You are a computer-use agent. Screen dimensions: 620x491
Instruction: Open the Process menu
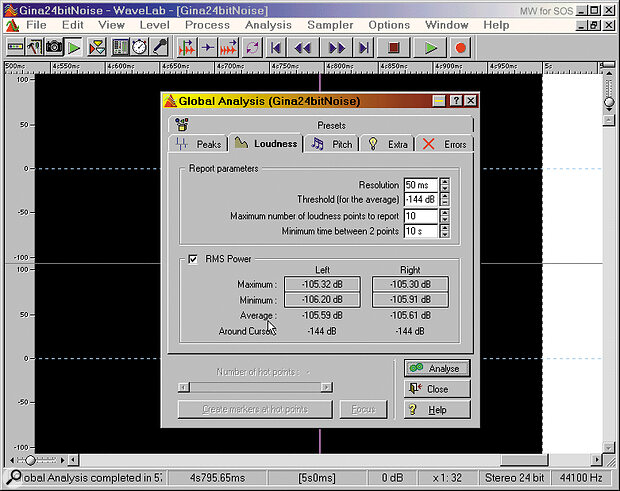point(207,25)
